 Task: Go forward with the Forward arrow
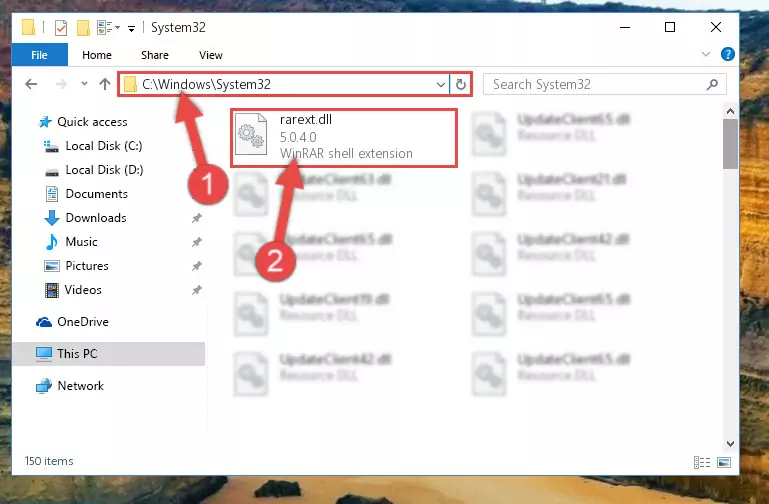[61, 84]
